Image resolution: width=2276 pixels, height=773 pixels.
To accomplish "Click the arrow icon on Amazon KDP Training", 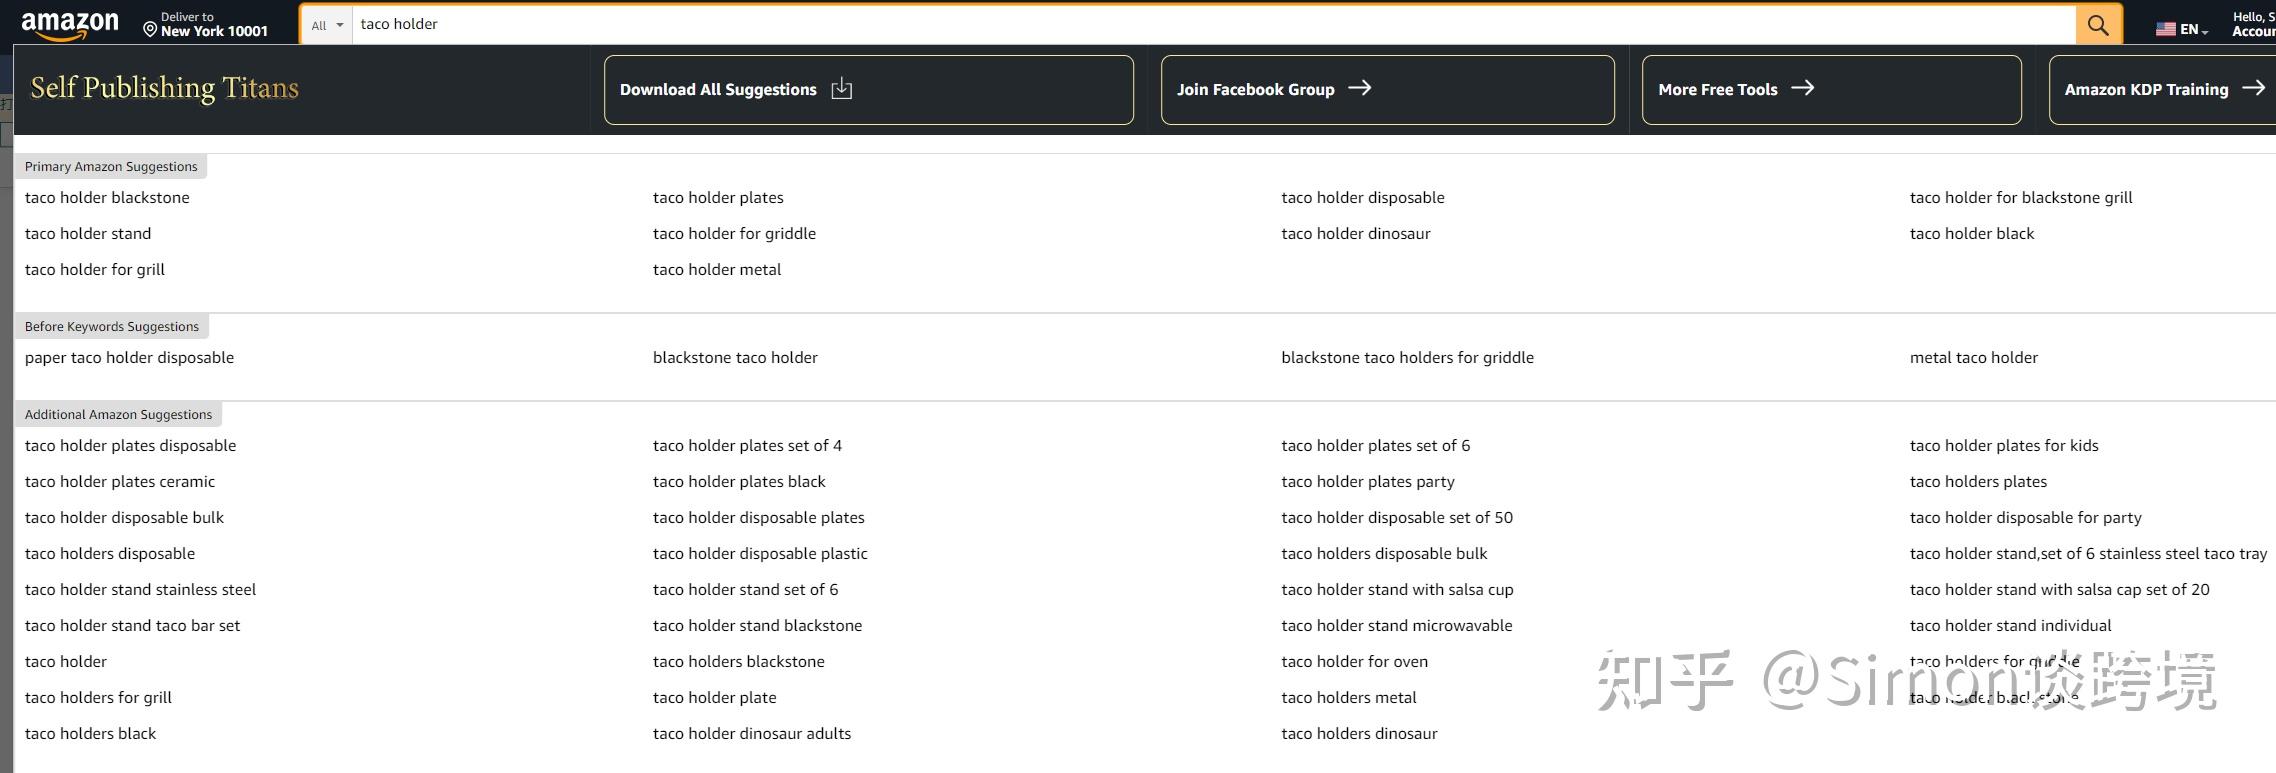I will point(2253,88).
